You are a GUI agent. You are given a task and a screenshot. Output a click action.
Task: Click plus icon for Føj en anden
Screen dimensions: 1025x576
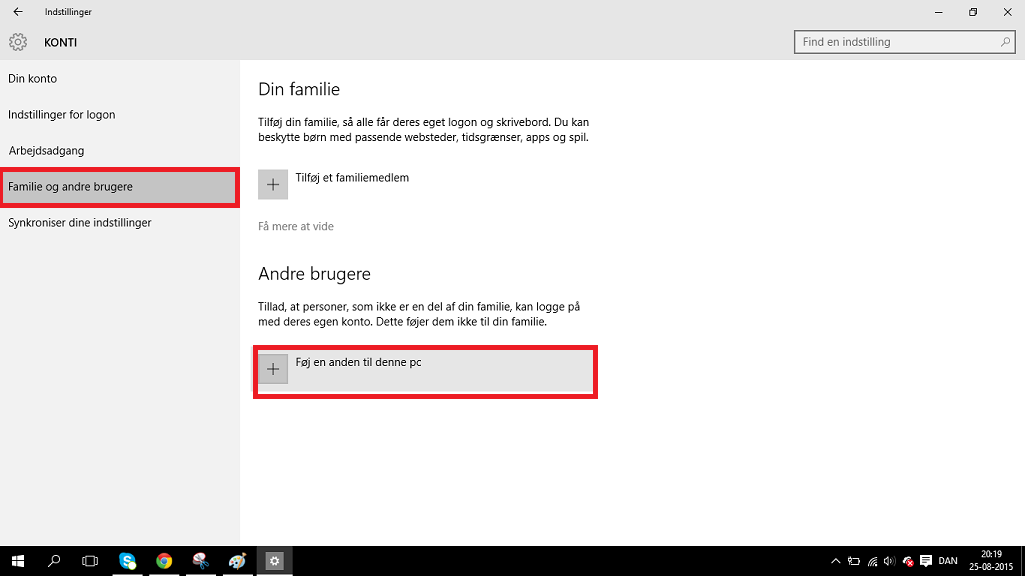click(273, 369)
